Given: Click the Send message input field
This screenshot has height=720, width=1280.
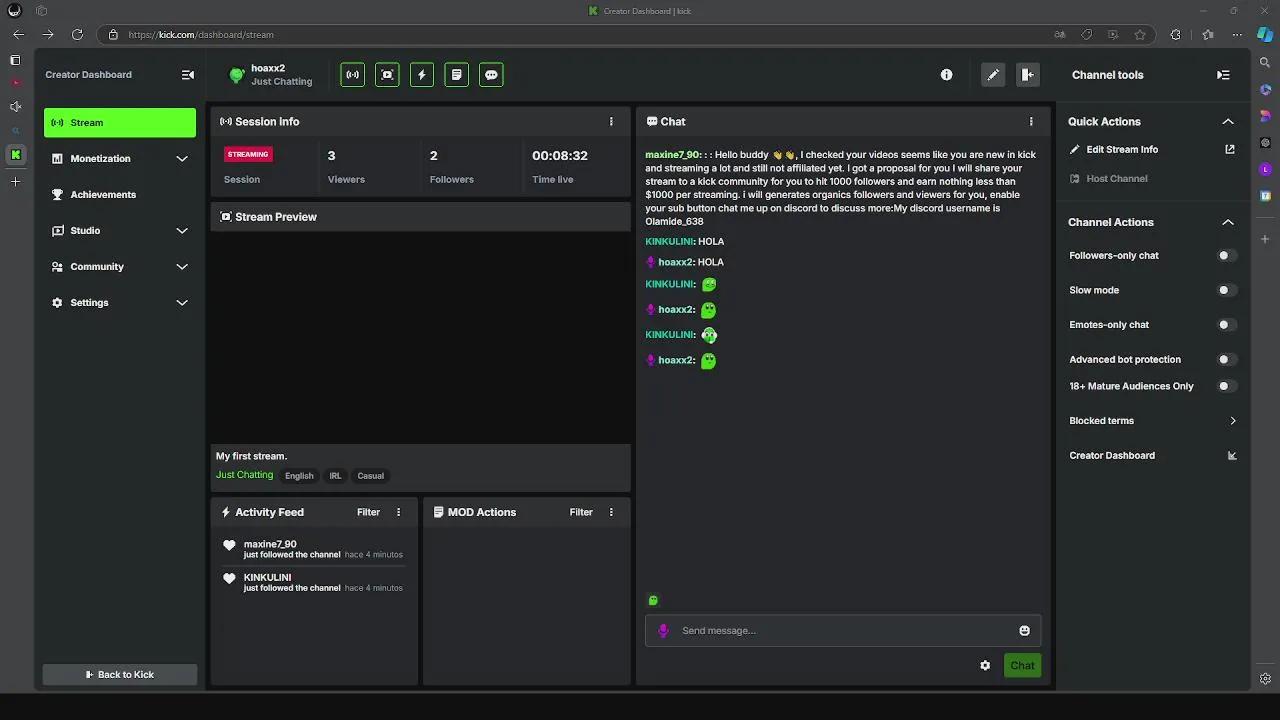Looking at the screenshot, I should tap(840, 630).
